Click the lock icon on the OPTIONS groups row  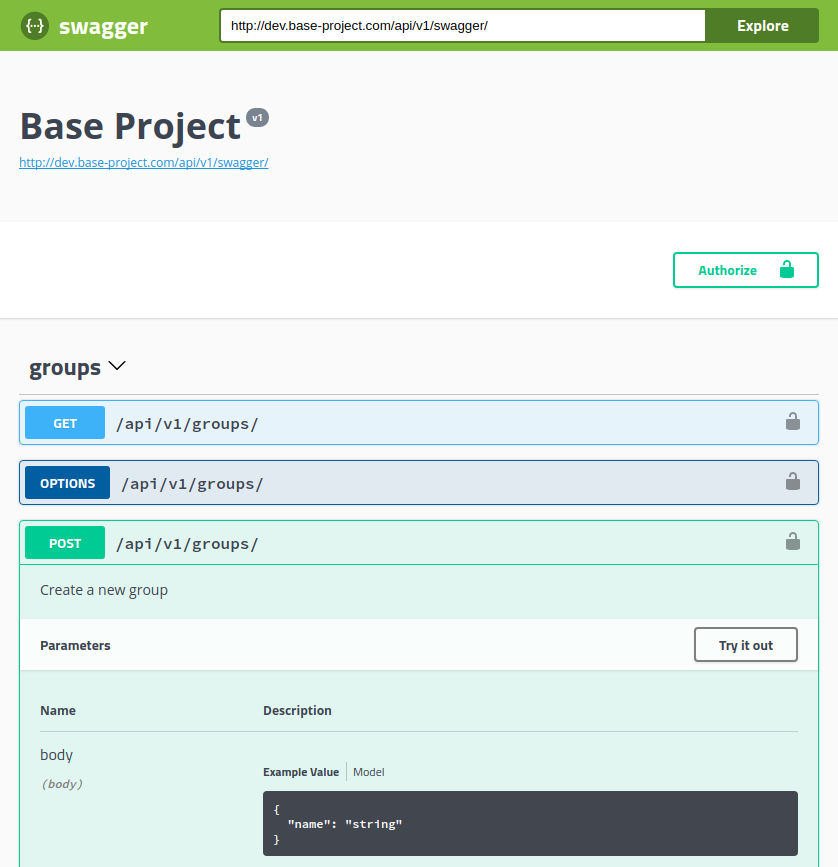pos(793,481)
